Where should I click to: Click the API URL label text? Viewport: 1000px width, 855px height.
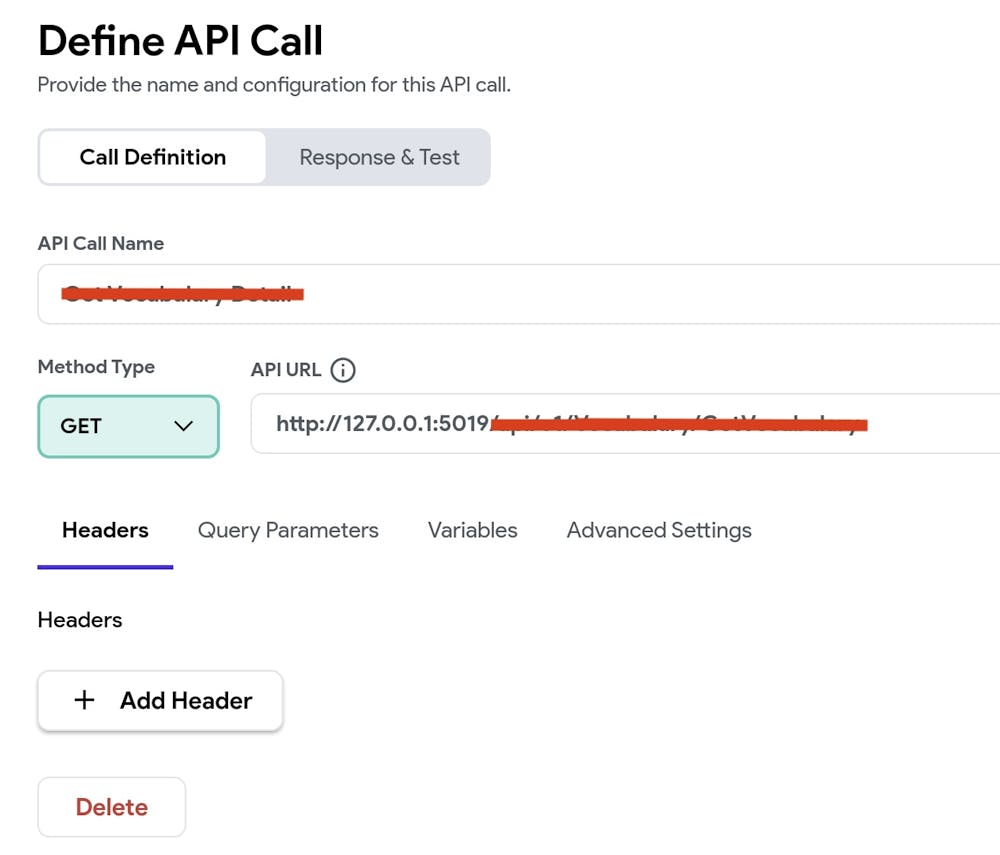[286, 370]
